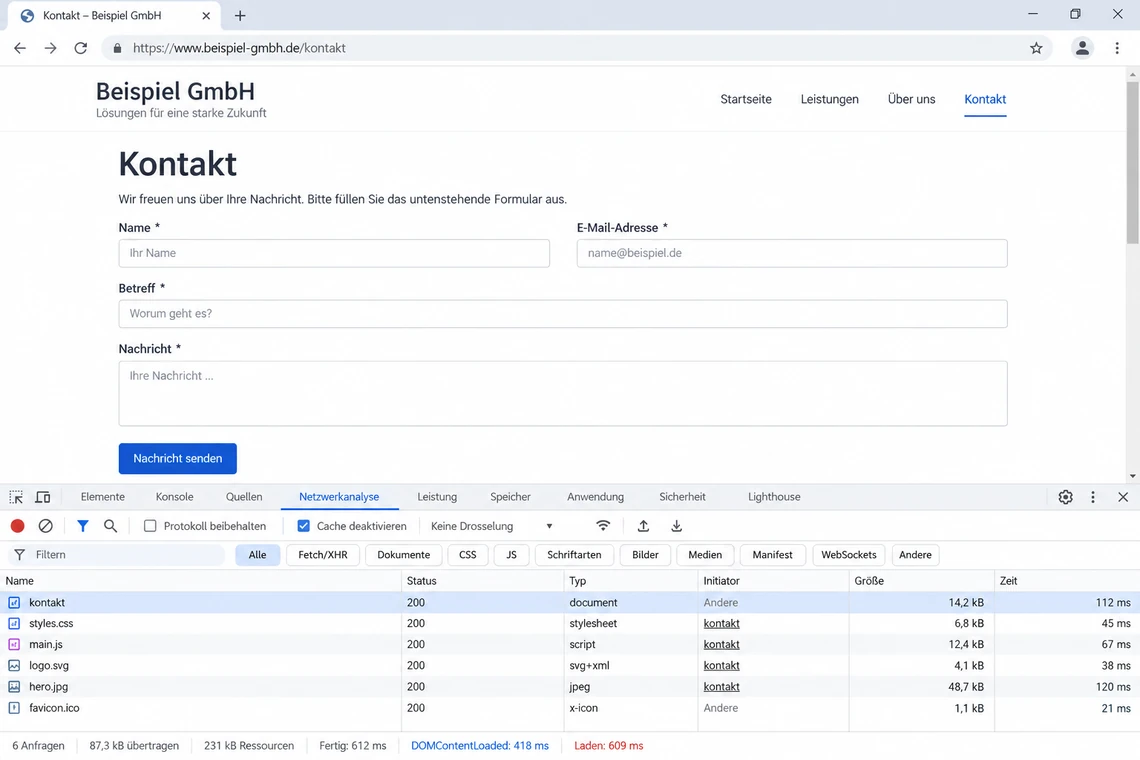
Task: Switch to the Quellen tab
Action: click(x=244, y=497)
